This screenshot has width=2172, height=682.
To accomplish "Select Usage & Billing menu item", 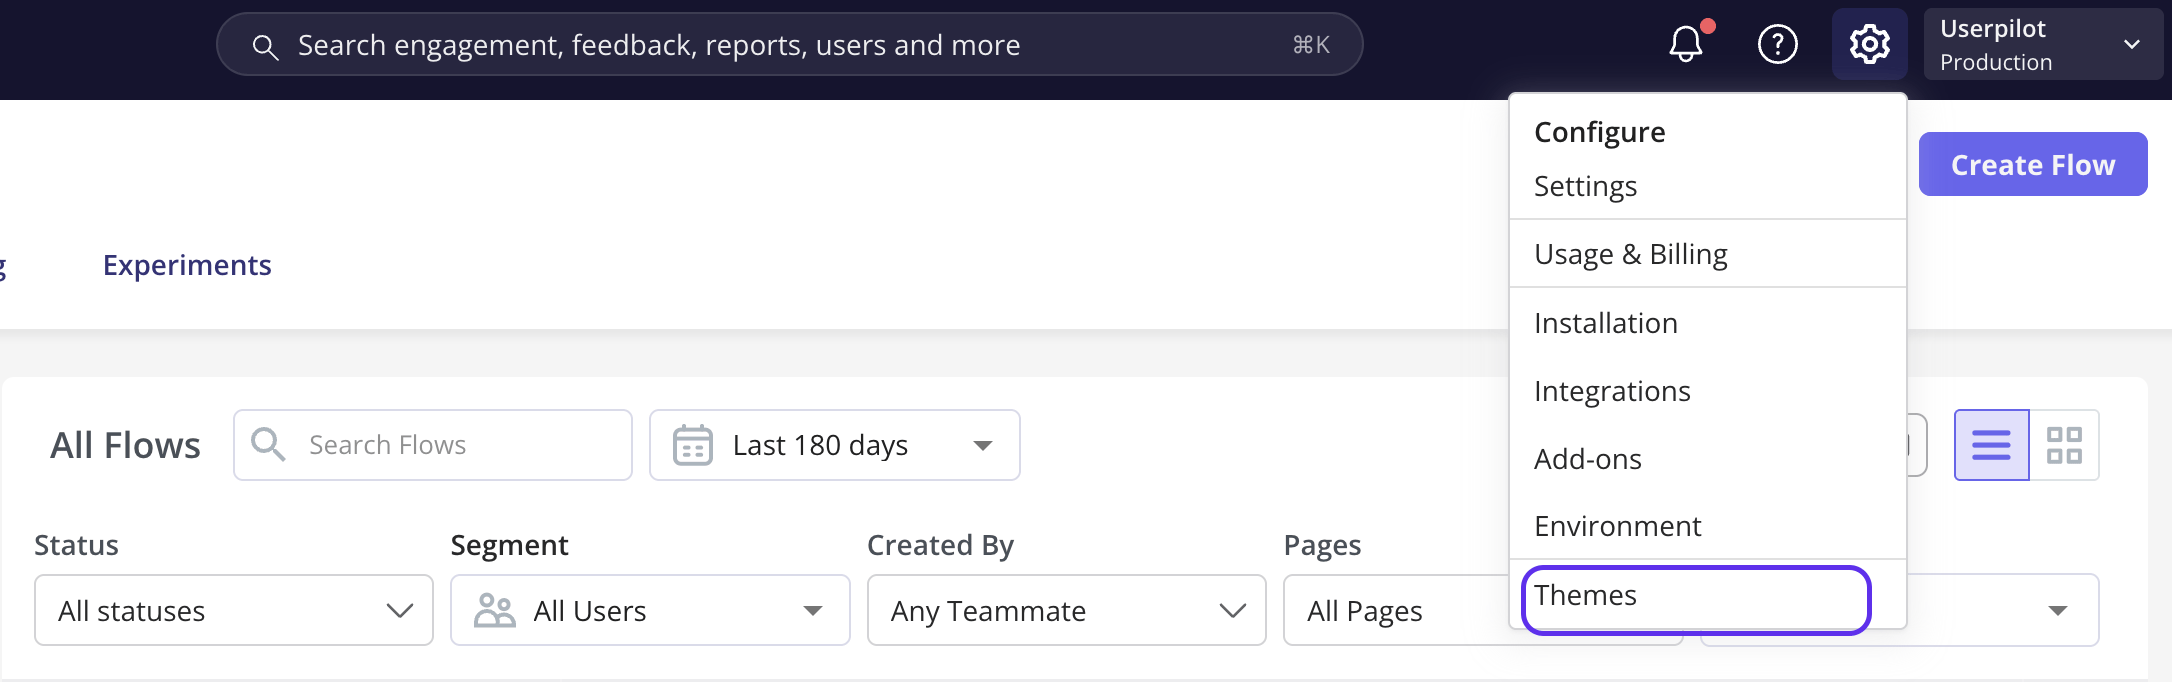I will click(x=1708, y=254).
